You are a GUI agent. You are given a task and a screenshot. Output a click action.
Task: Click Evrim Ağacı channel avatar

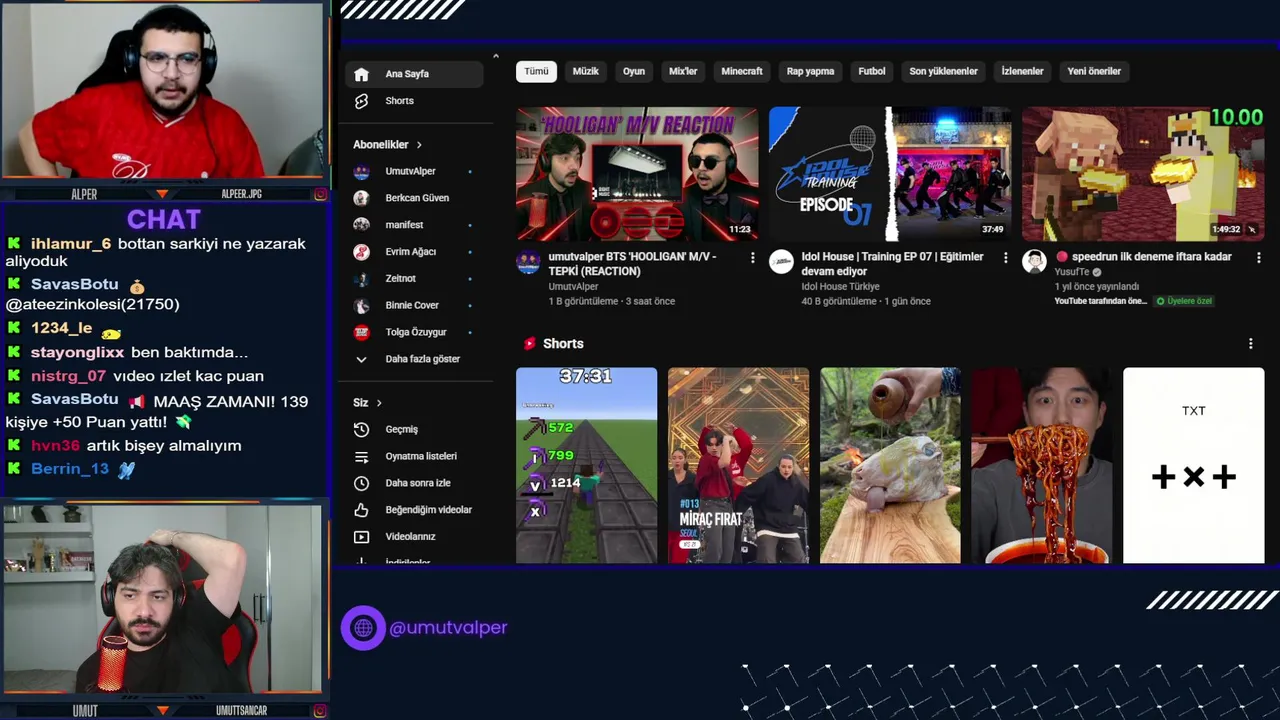[362, 252]
